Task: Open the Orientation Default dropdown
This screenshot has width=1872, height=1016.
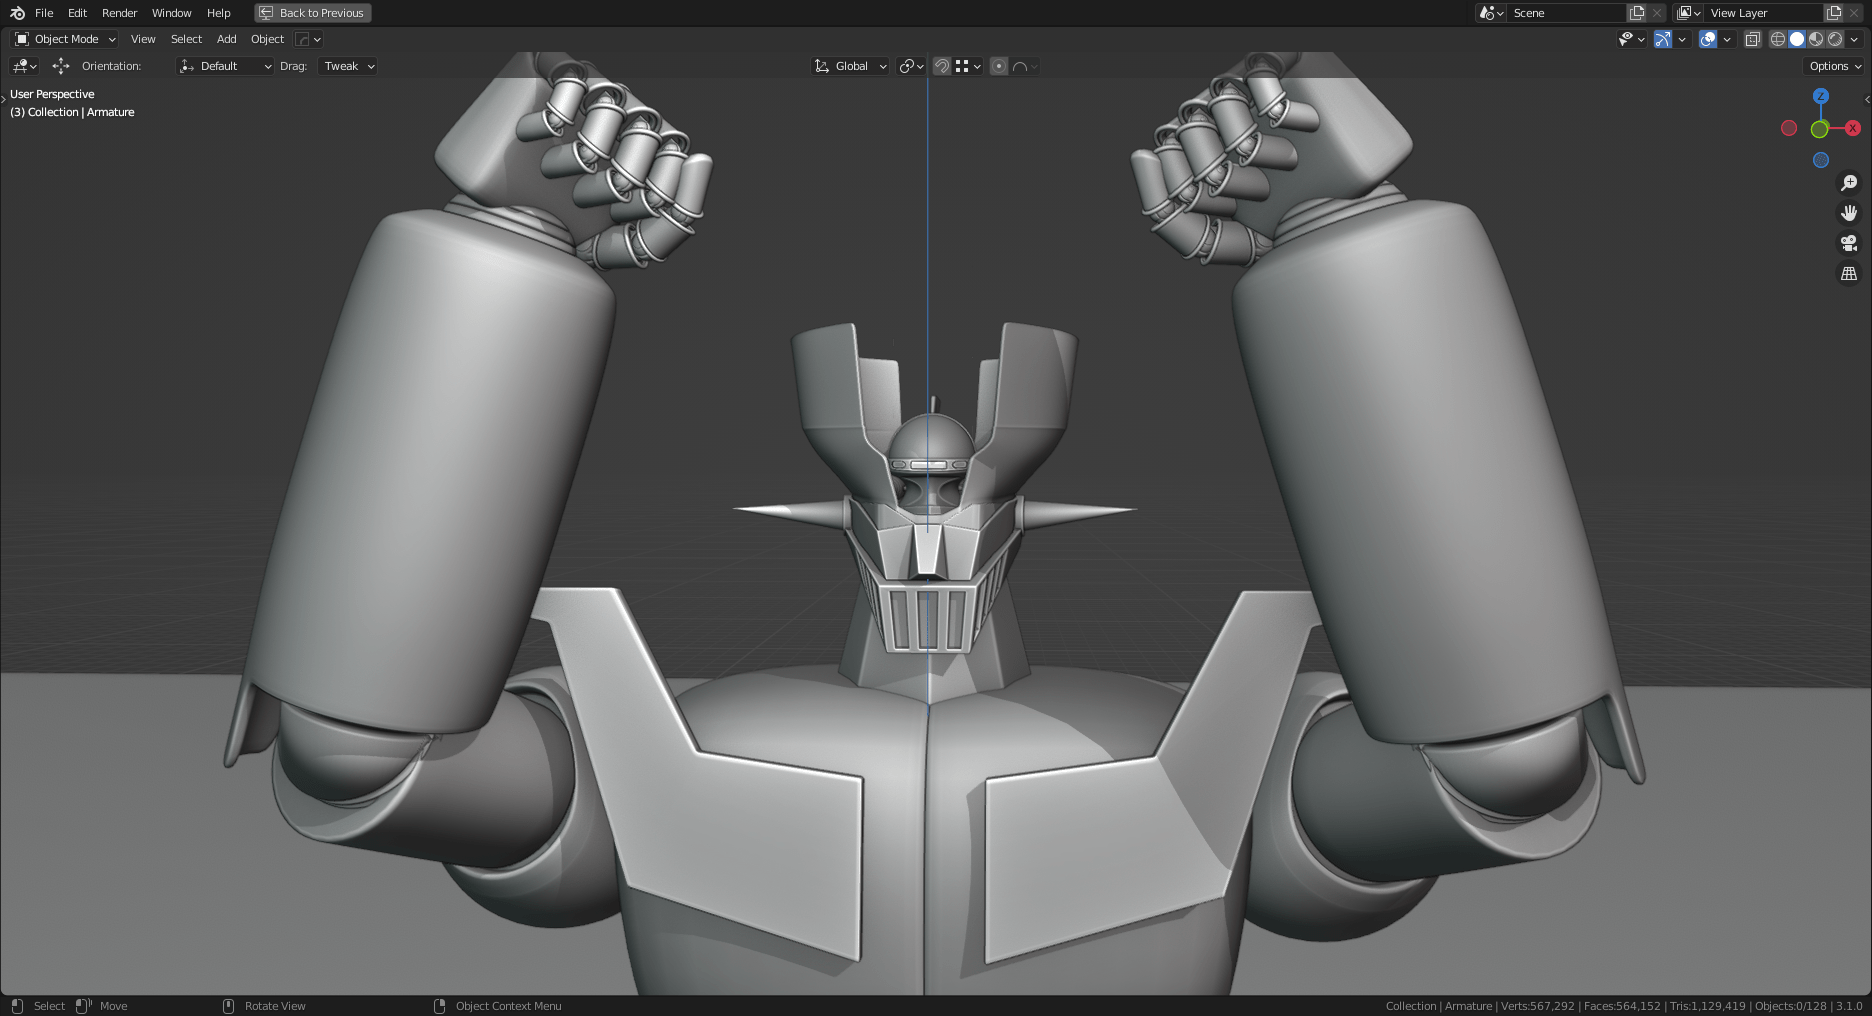Action: pos(225,66)
